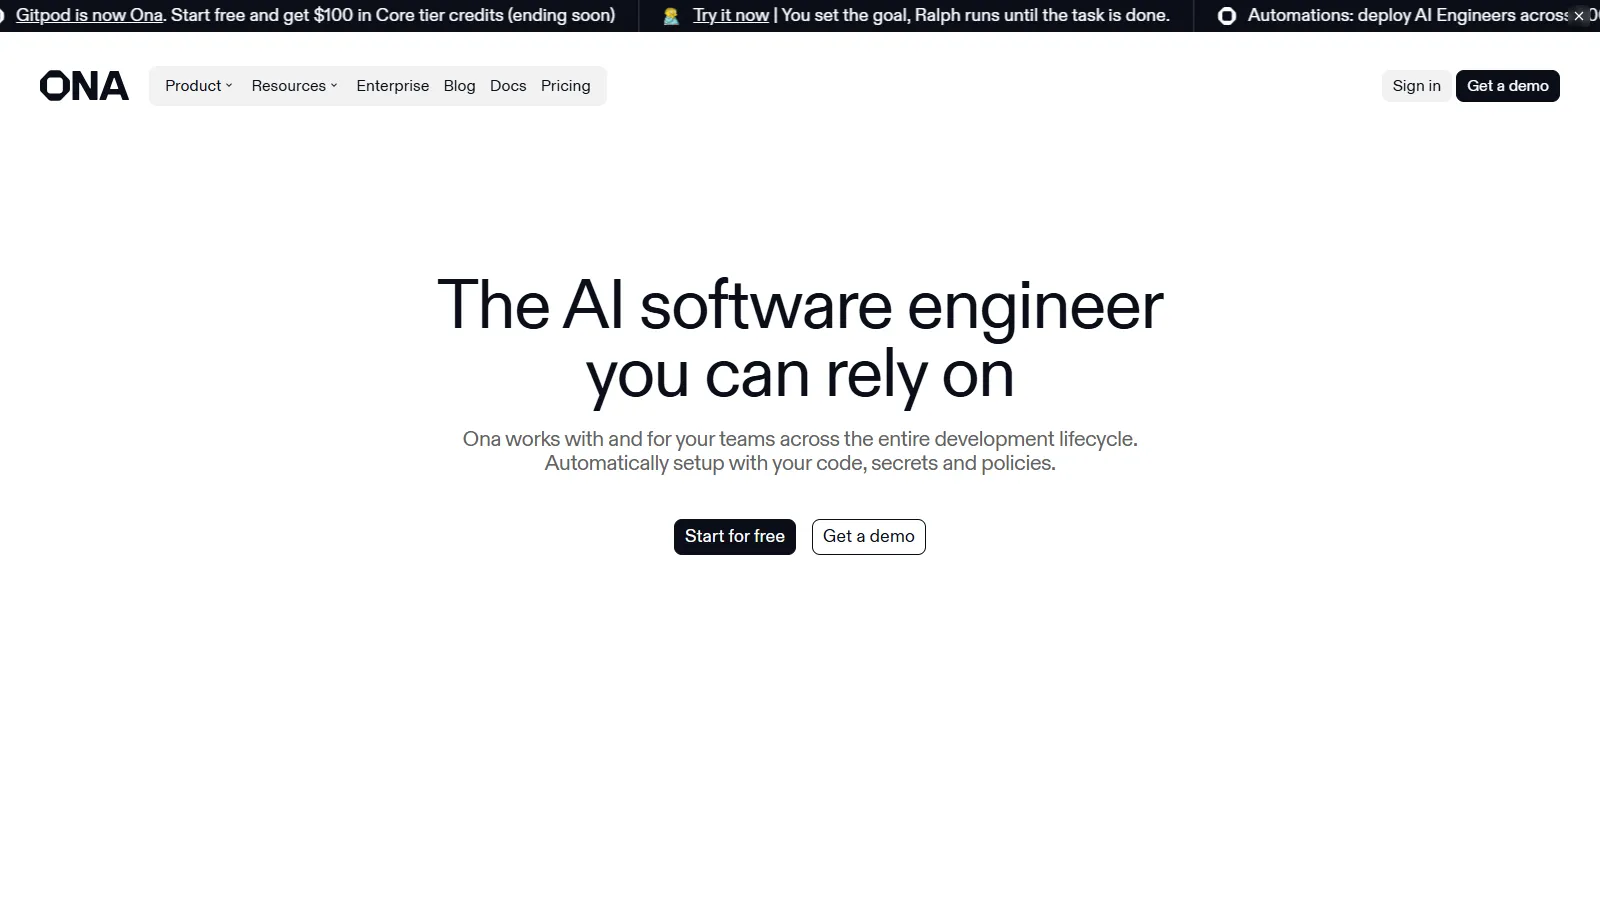Click the Ralph goal announcement message
1600x900 pixels.
(975, 15)
